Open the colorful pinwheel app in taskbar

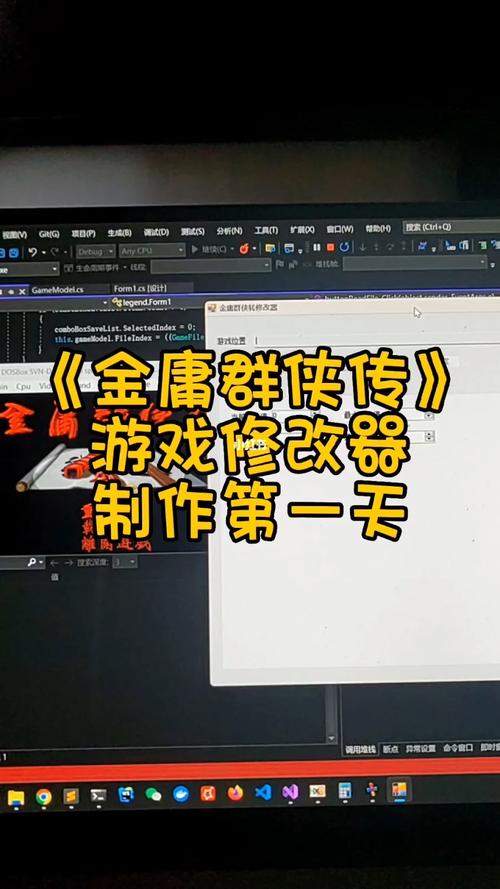tap(372, 790)
